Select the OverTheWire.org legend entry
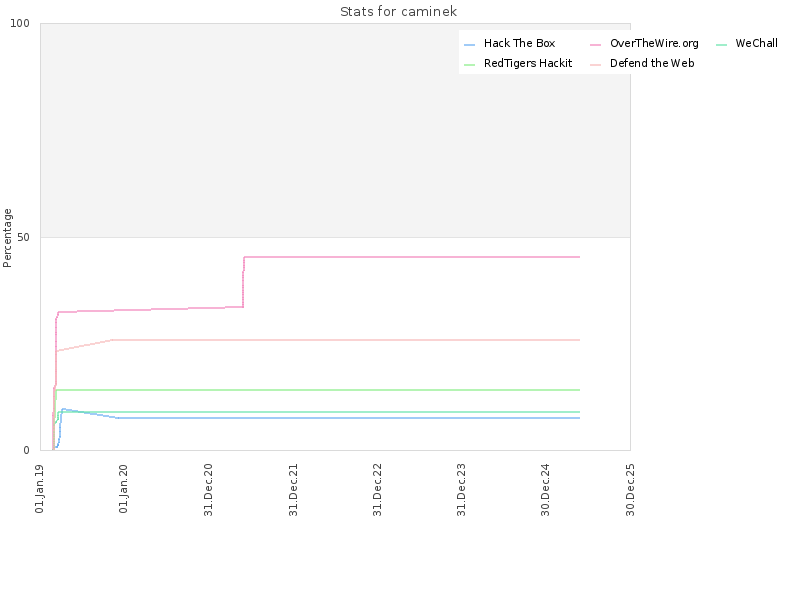The image size is (800, 600). coord(654,43)
